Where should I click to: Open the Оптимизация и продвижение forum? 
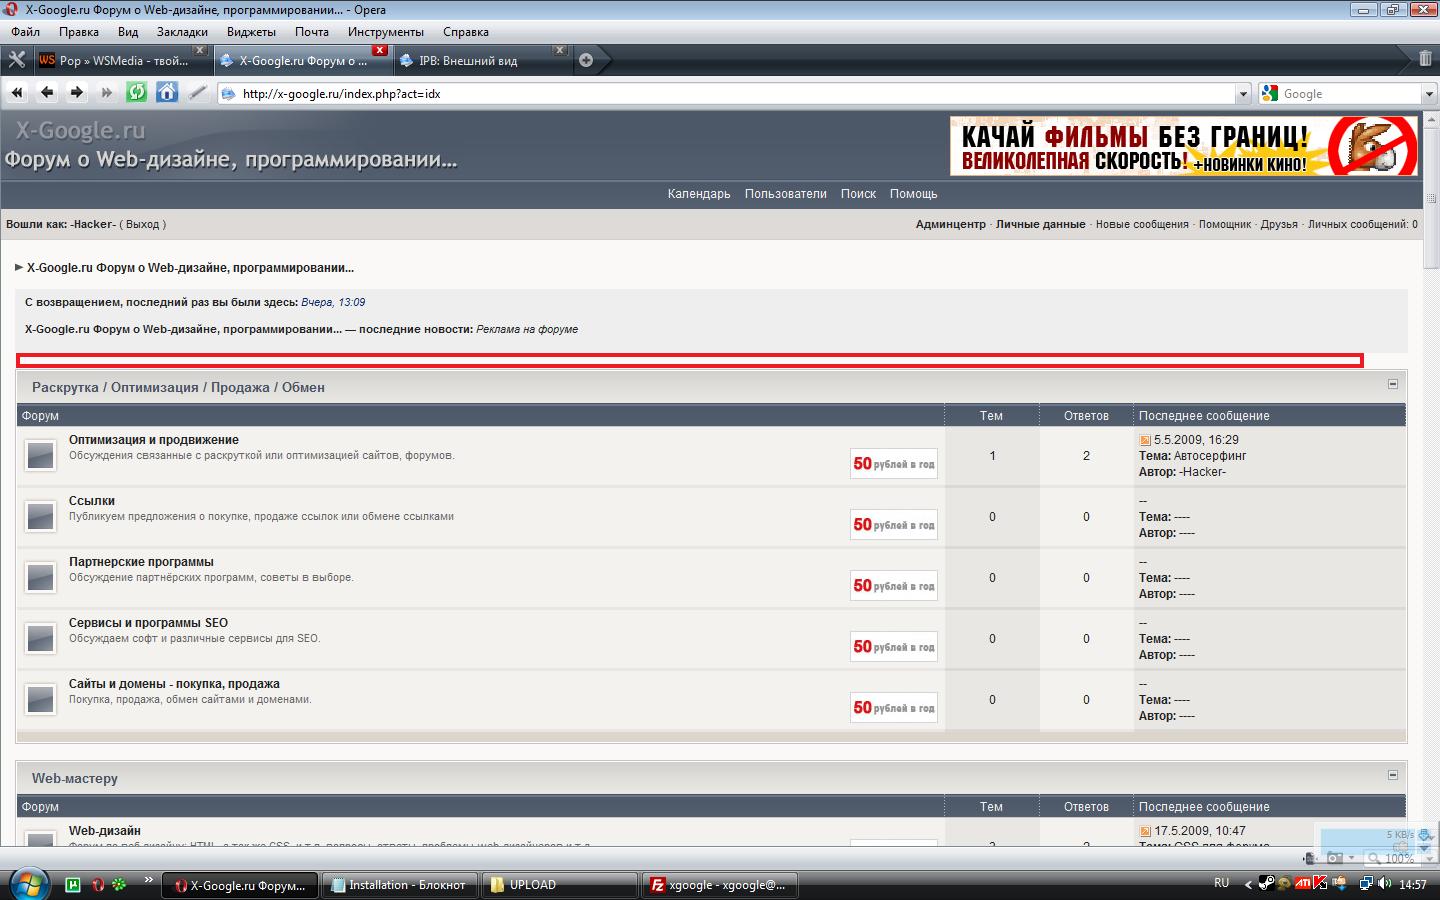[x=154, y=440]
